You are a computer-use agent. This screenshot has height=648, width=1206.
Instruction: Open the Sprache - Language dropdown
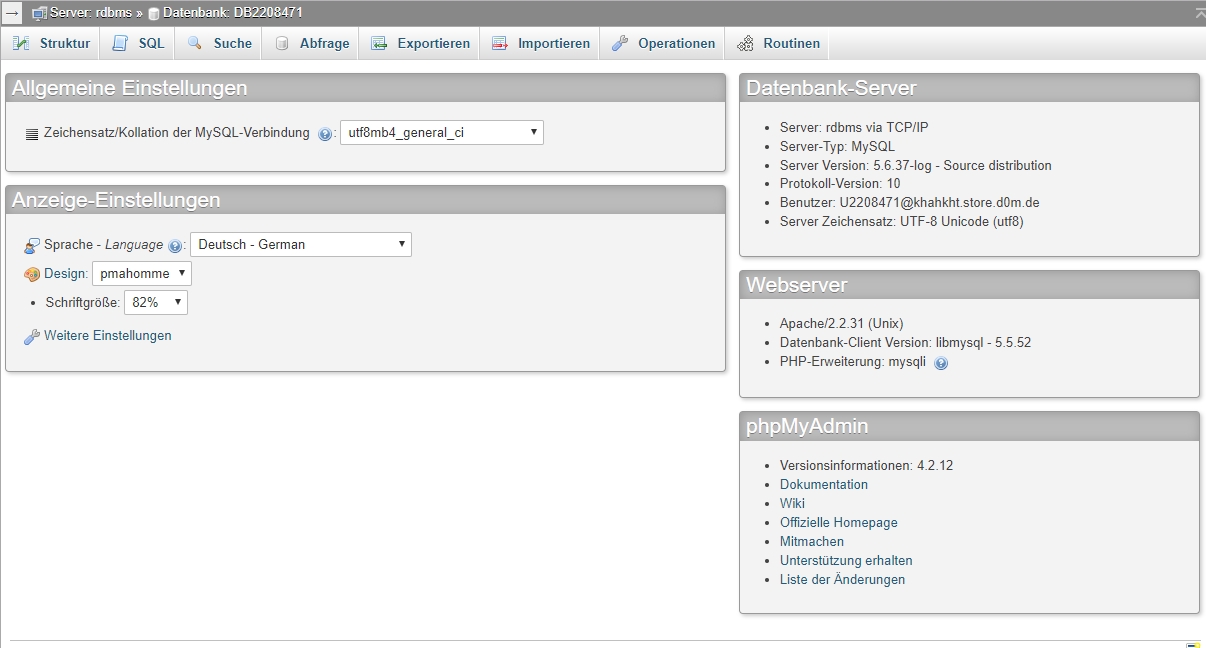(300, 244)
